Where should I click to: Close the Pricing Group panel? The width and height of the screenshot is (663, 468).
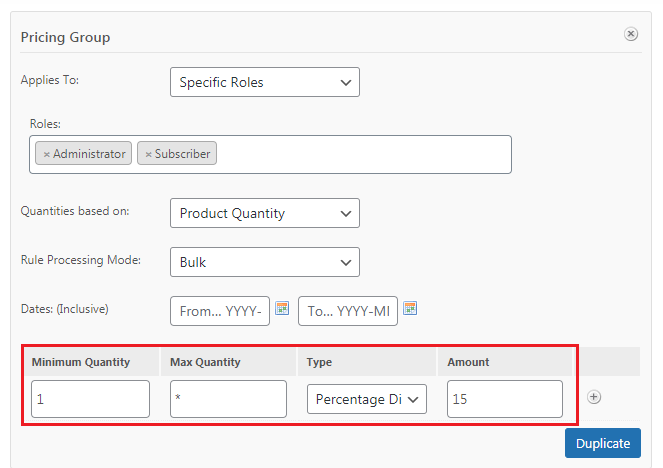tap(630, 34)
